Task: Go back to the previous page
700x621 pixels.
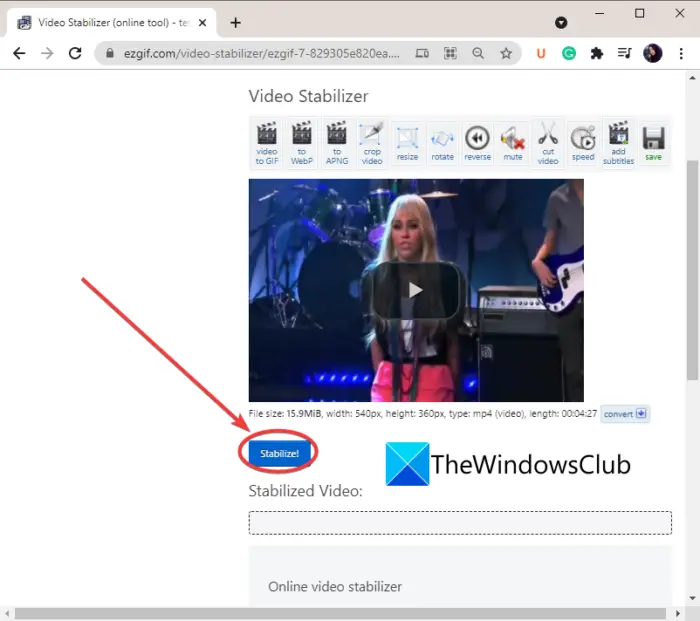Action: (19, 54)
